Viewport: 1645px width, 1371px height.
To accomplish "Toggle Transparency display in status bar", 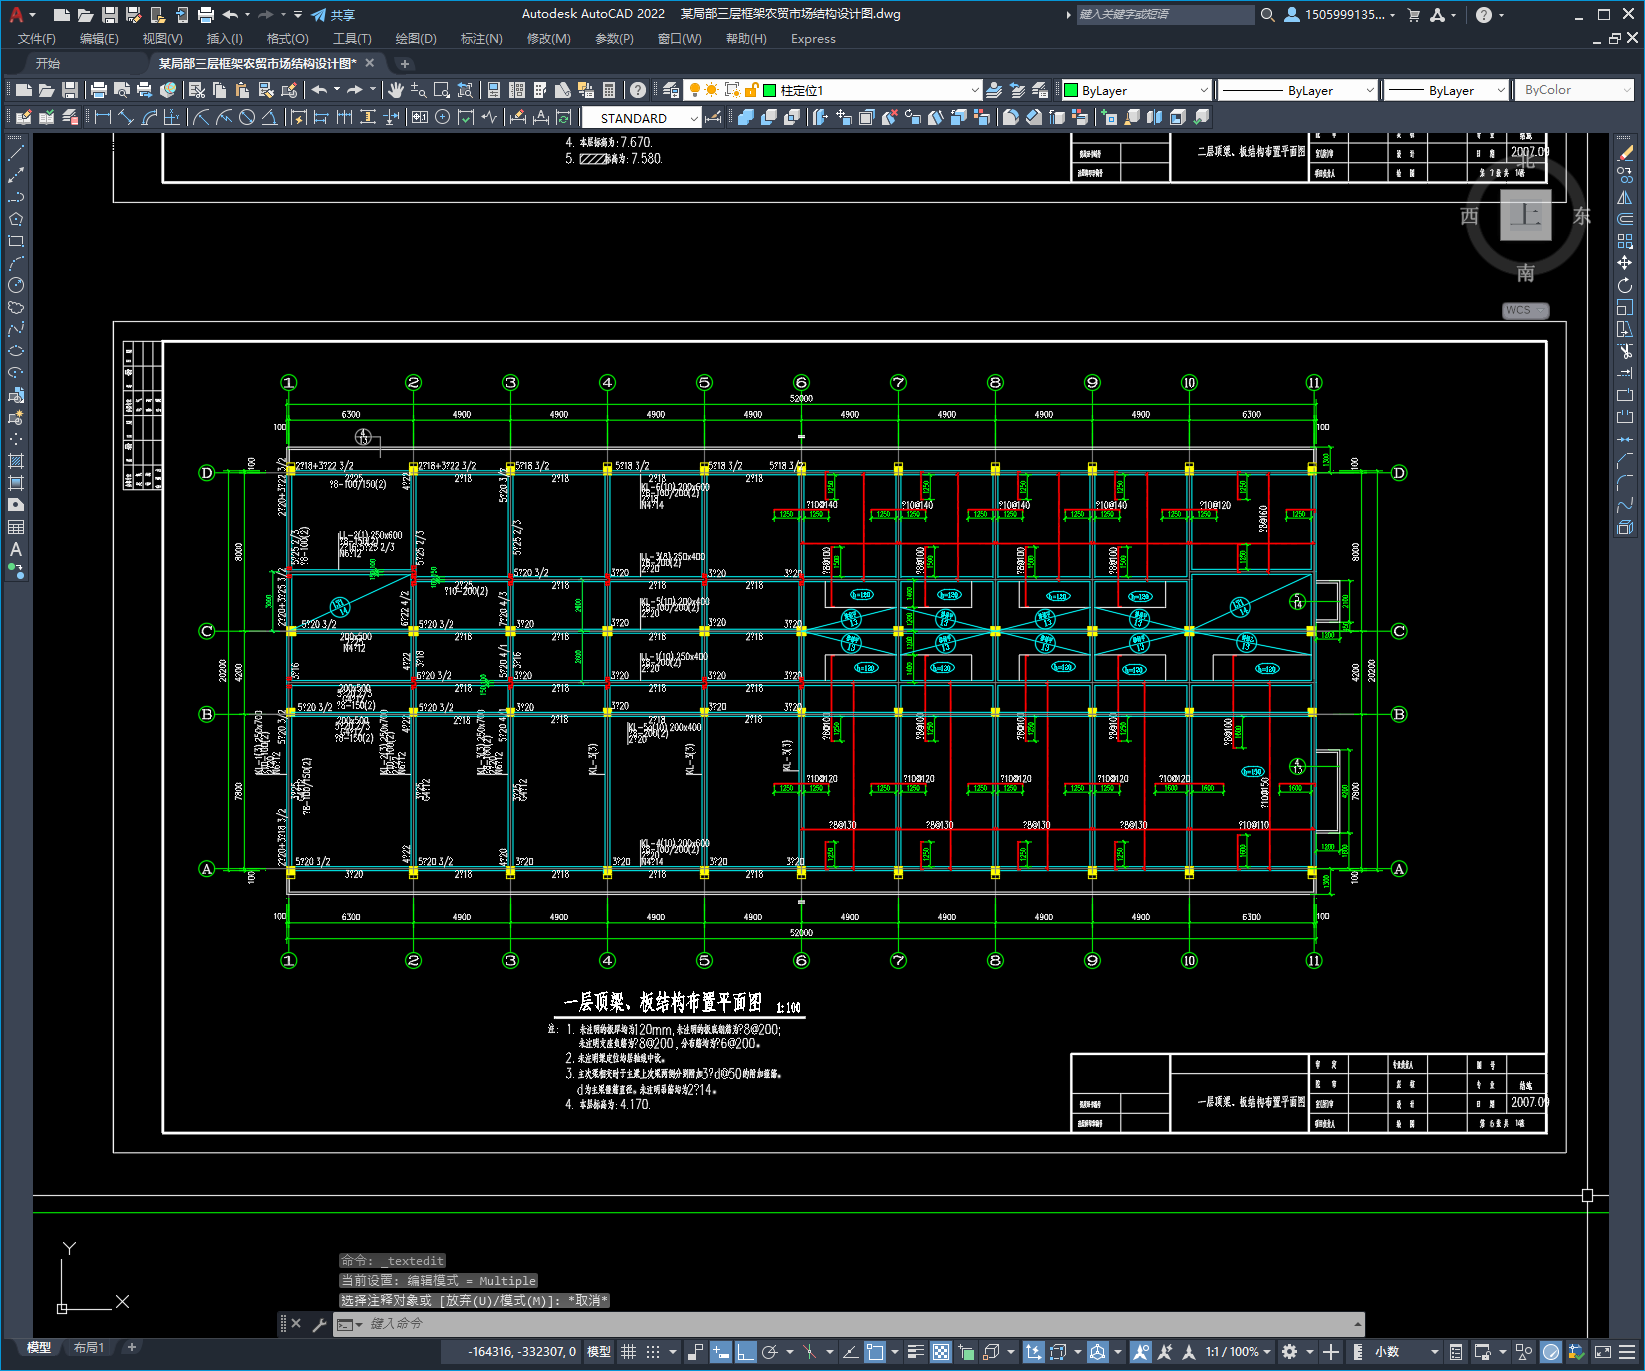I will (x=941, y=1352).
